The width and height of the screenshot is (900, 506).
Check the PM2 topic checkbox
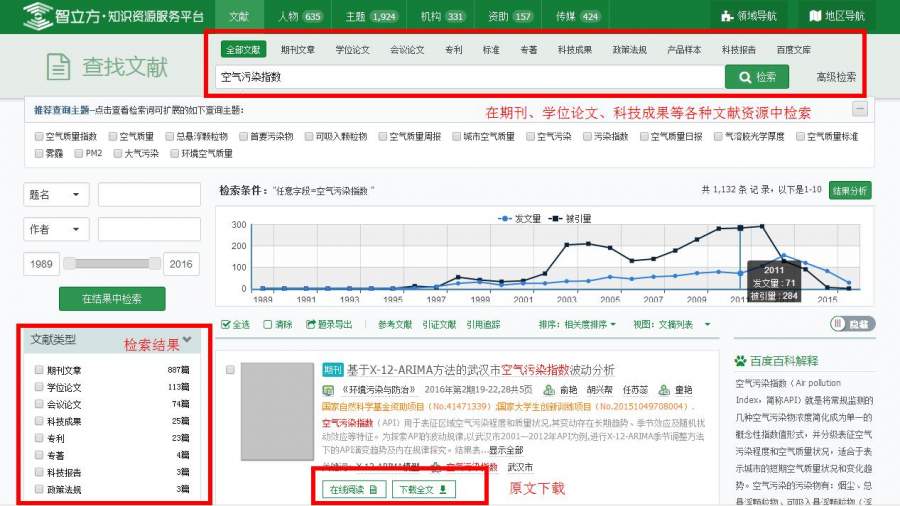tap(79, 153)
